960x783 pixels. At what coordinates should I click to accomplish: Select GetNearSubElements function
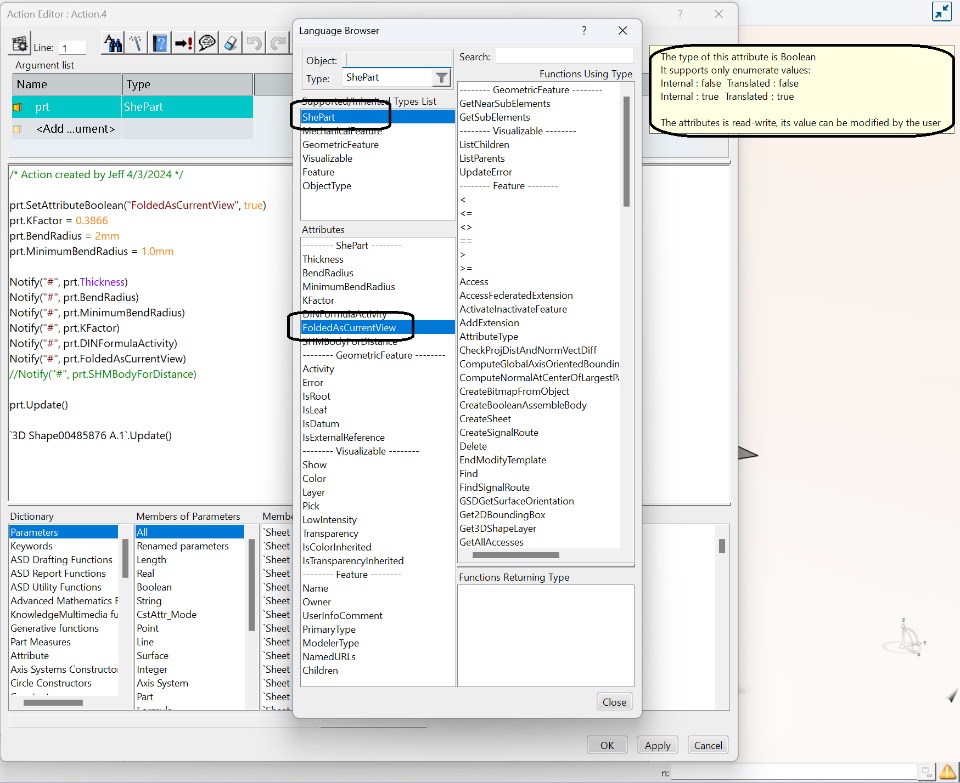click(x=505, y=103)
